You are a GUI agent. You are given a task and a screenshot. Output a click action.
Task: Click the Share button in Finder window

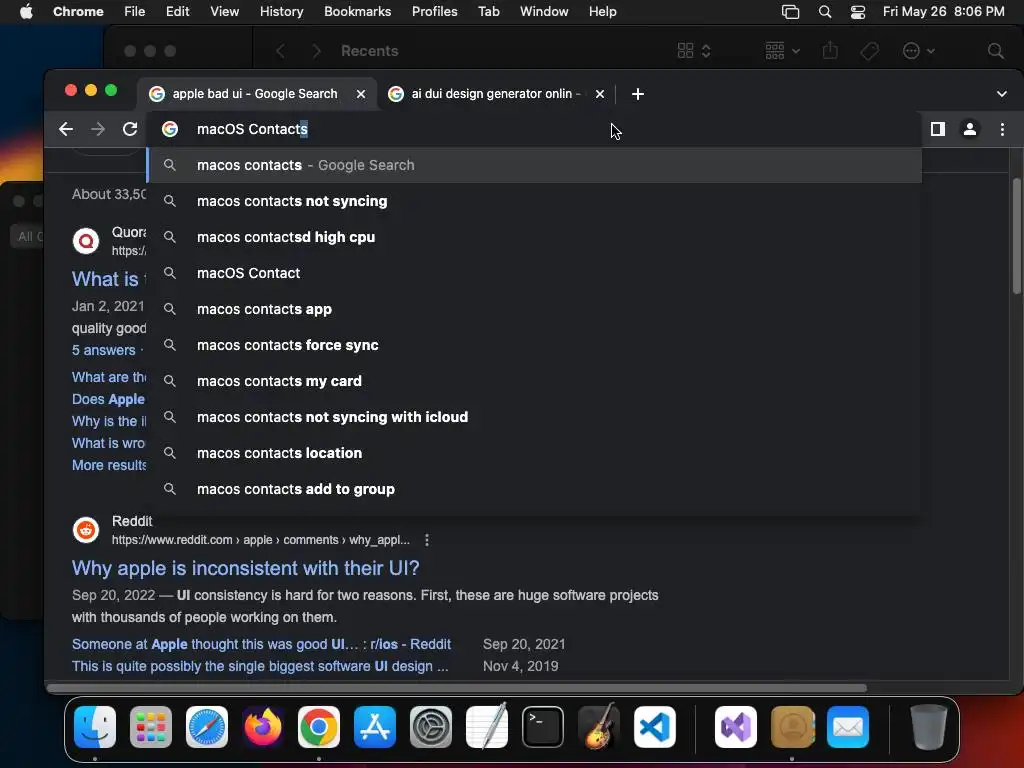pos(830,50)
